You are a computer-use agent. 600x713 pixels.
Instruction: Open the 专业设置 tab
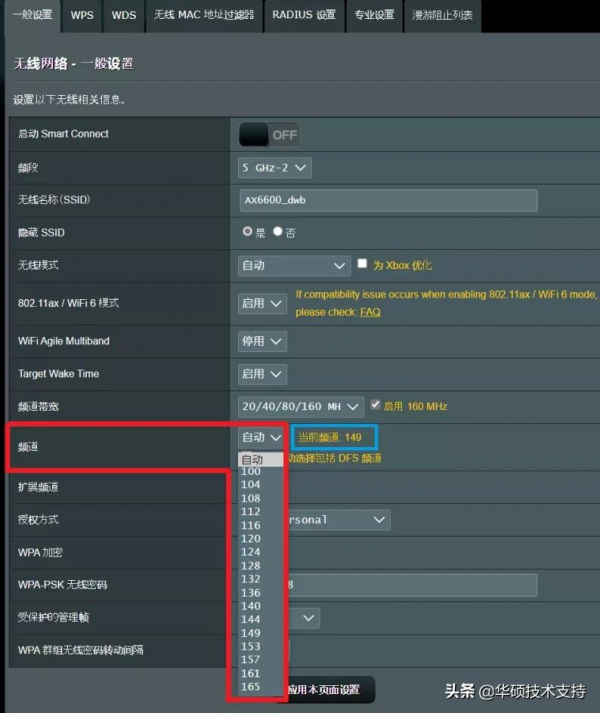374,15
